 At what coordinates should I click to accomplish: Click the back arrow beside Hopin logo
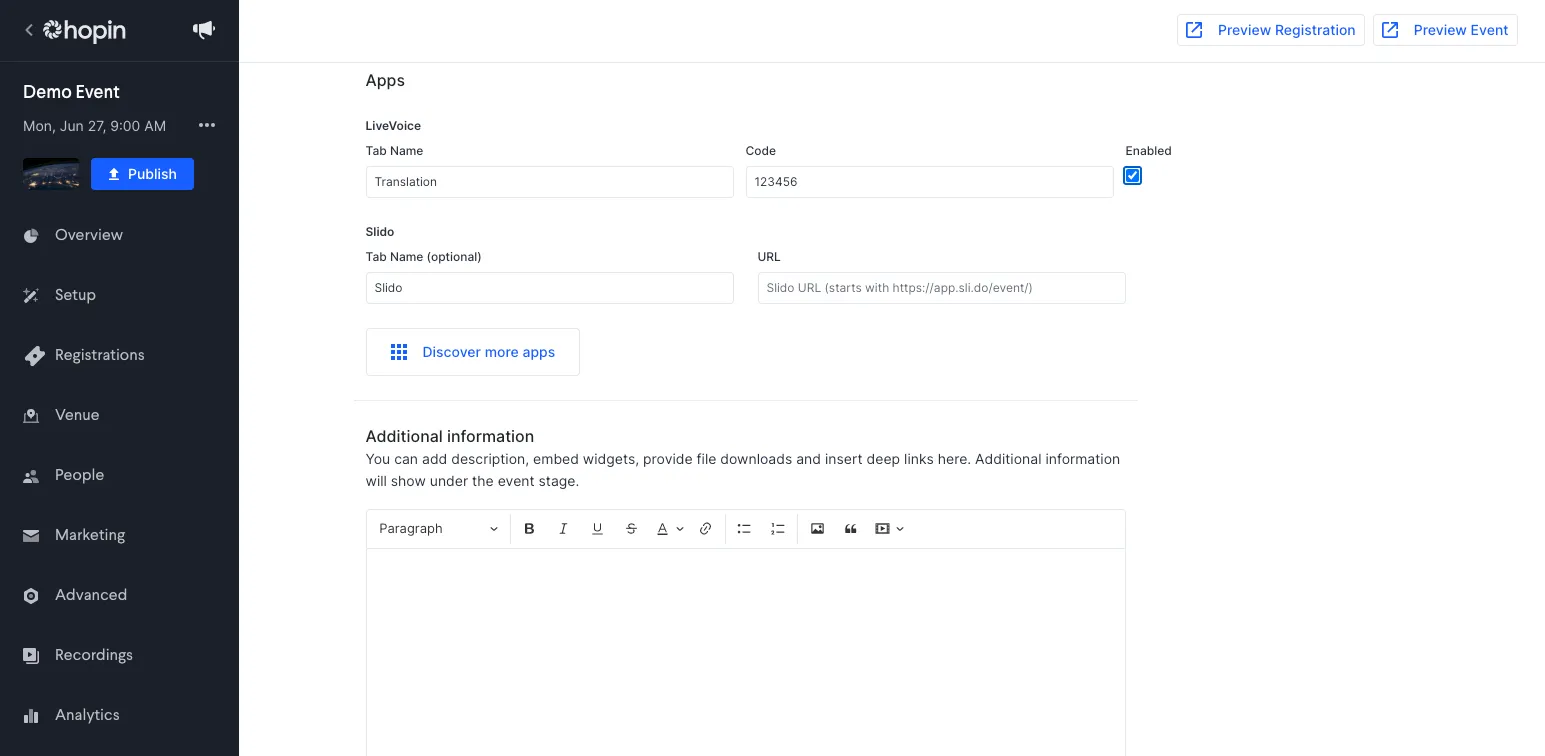(29, 30)
